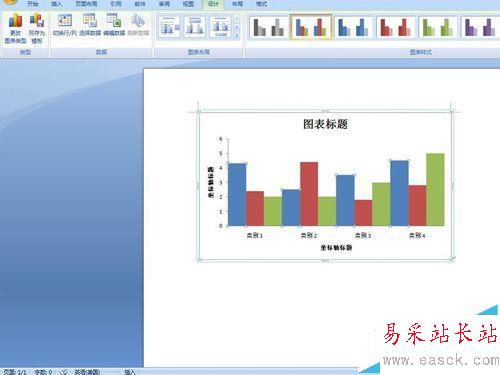Click the 类别 4 axis label
Image resolution: width=500 pixels, height=375 pixels.
coord(417,235)
